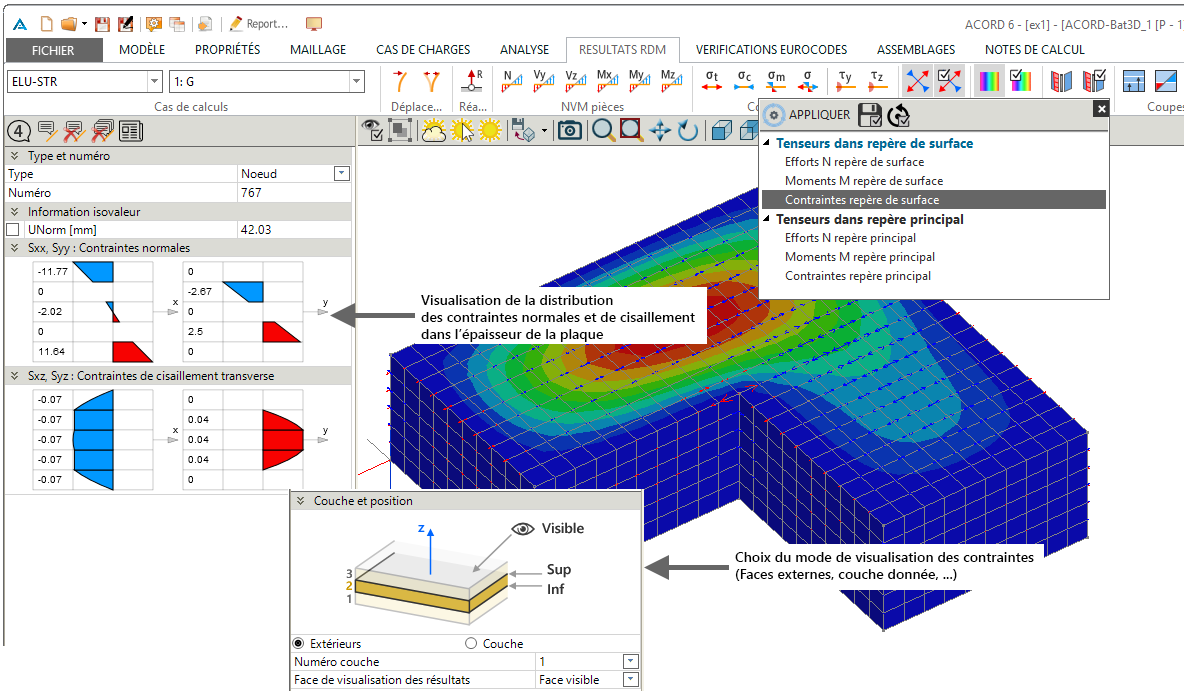
Task: Click the red save floppy disk icon
Action: coord(102,24)
